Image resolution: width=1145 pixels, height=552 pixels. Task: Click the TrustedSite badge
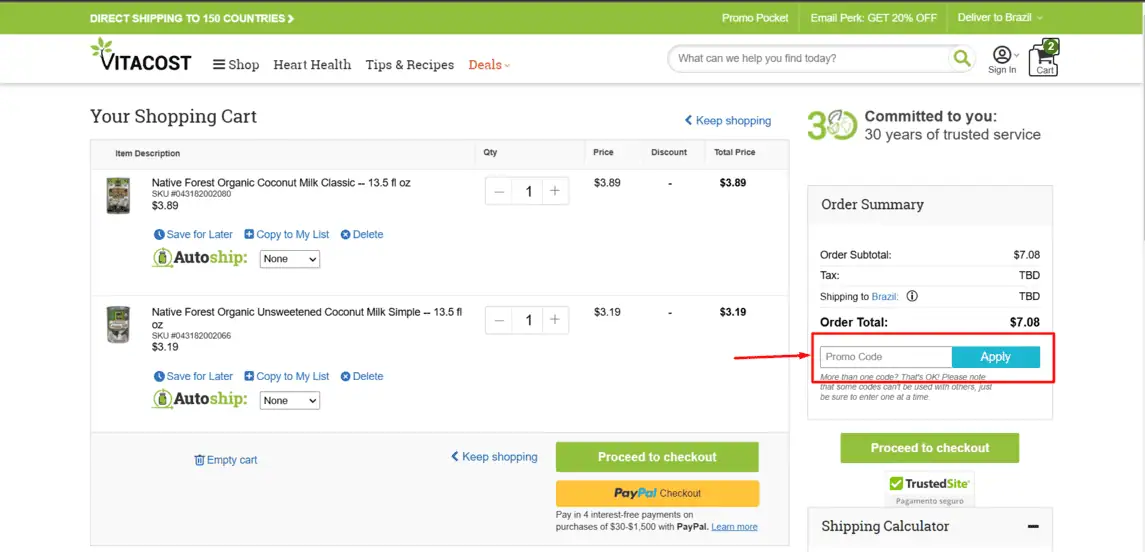click(x=930, y=489)
